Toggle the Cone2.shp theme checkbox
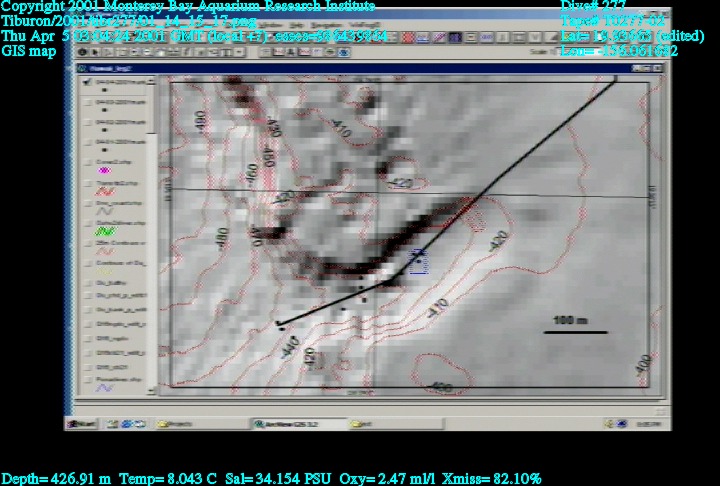This screenshot has width=720, height=486. pyautogui.click(x=88, y=161)
